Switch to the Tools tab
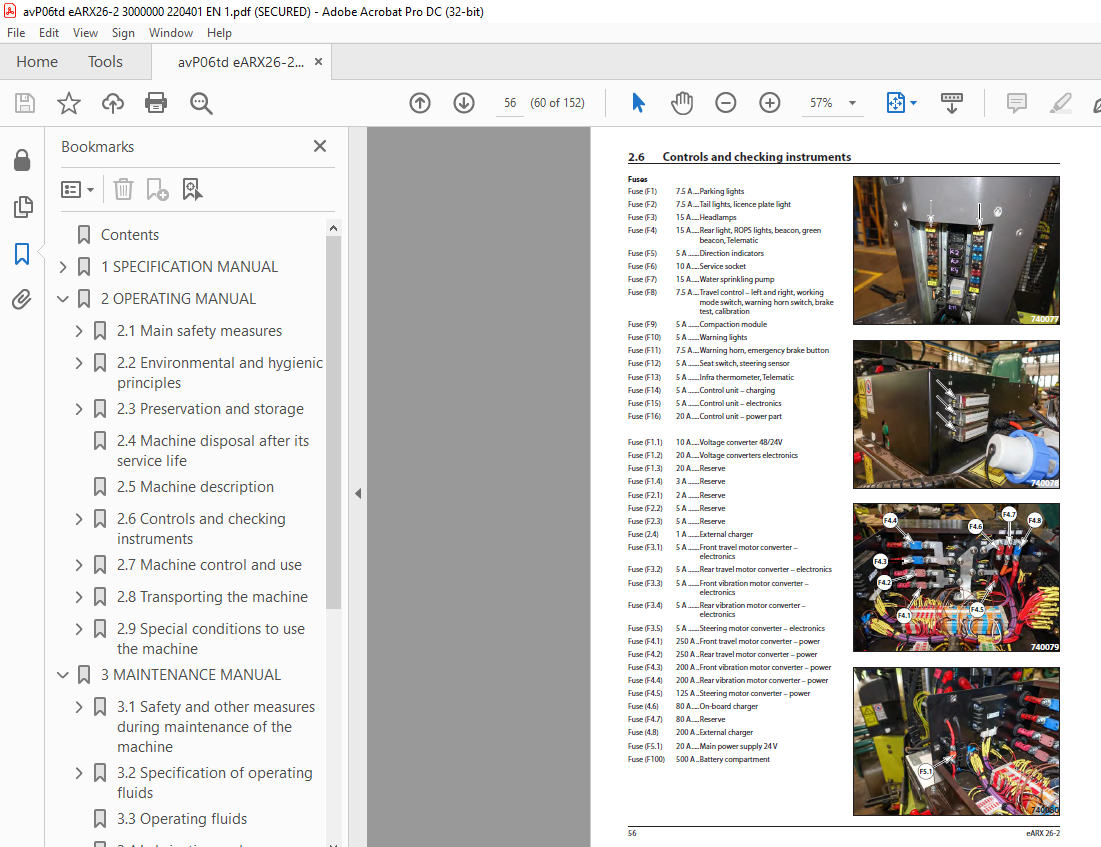The image size is (1101, 847). point(105,62)
